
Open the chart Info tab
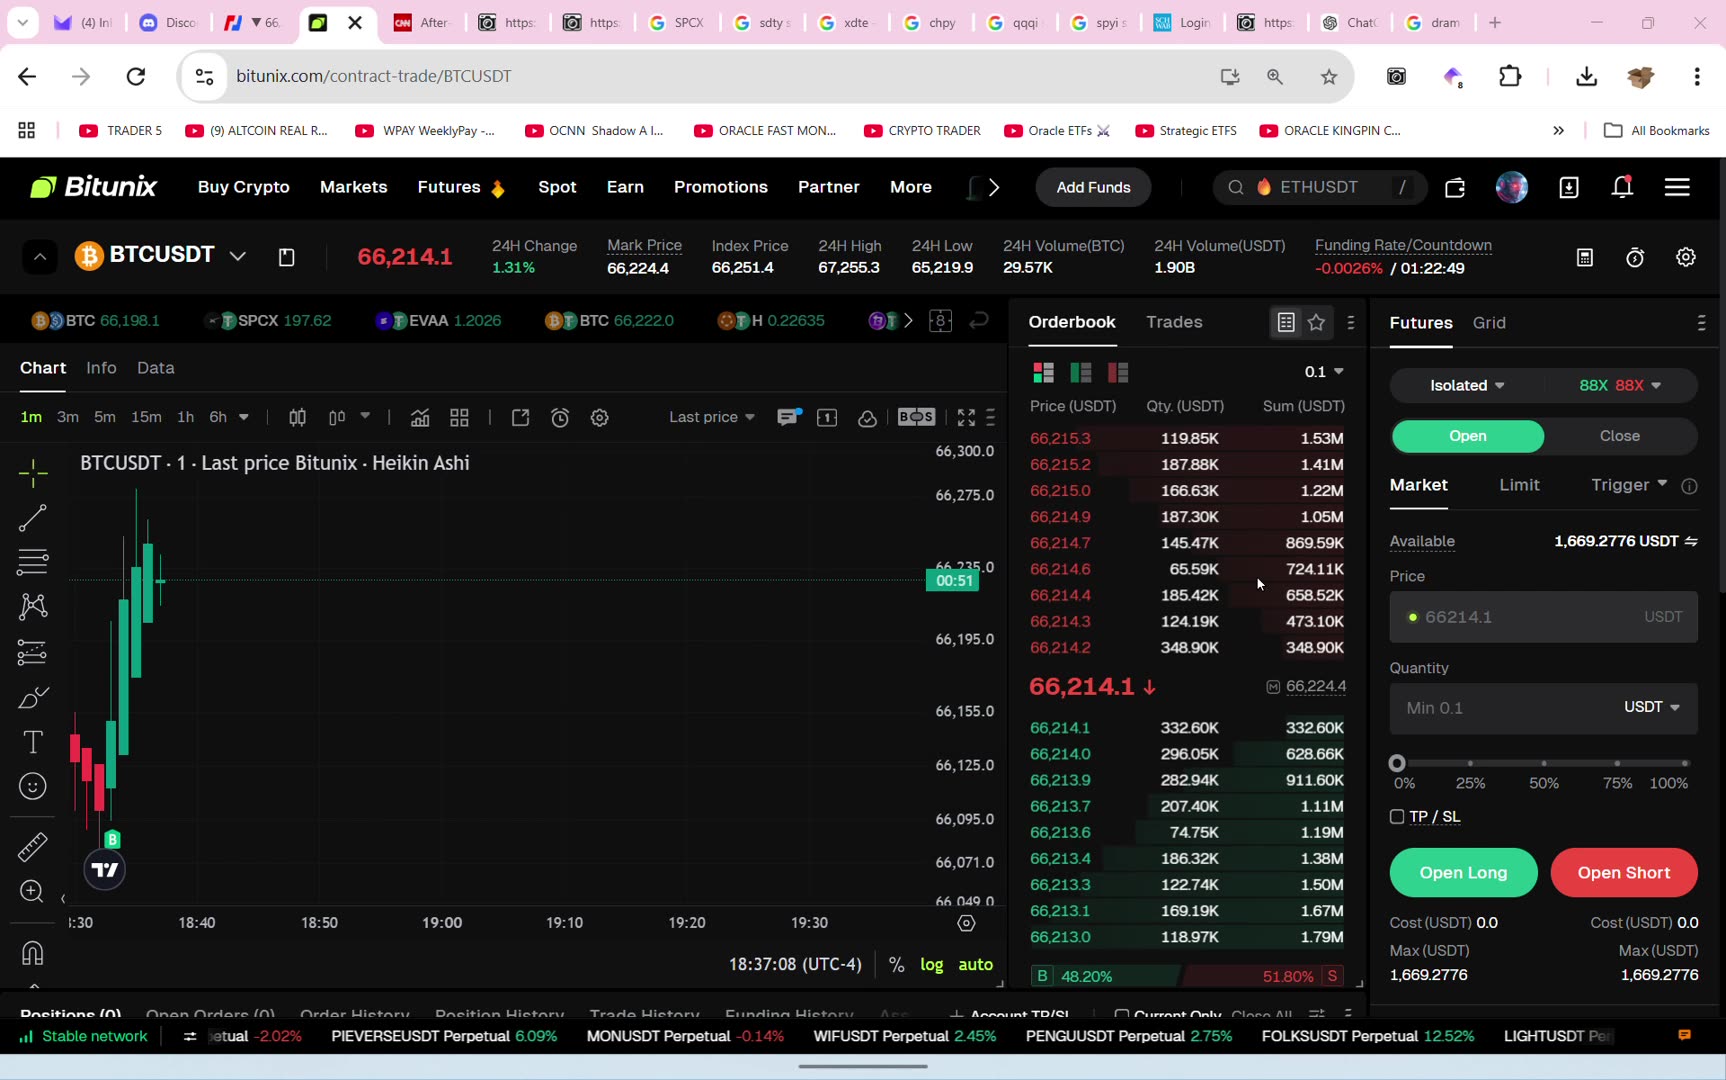101,368
